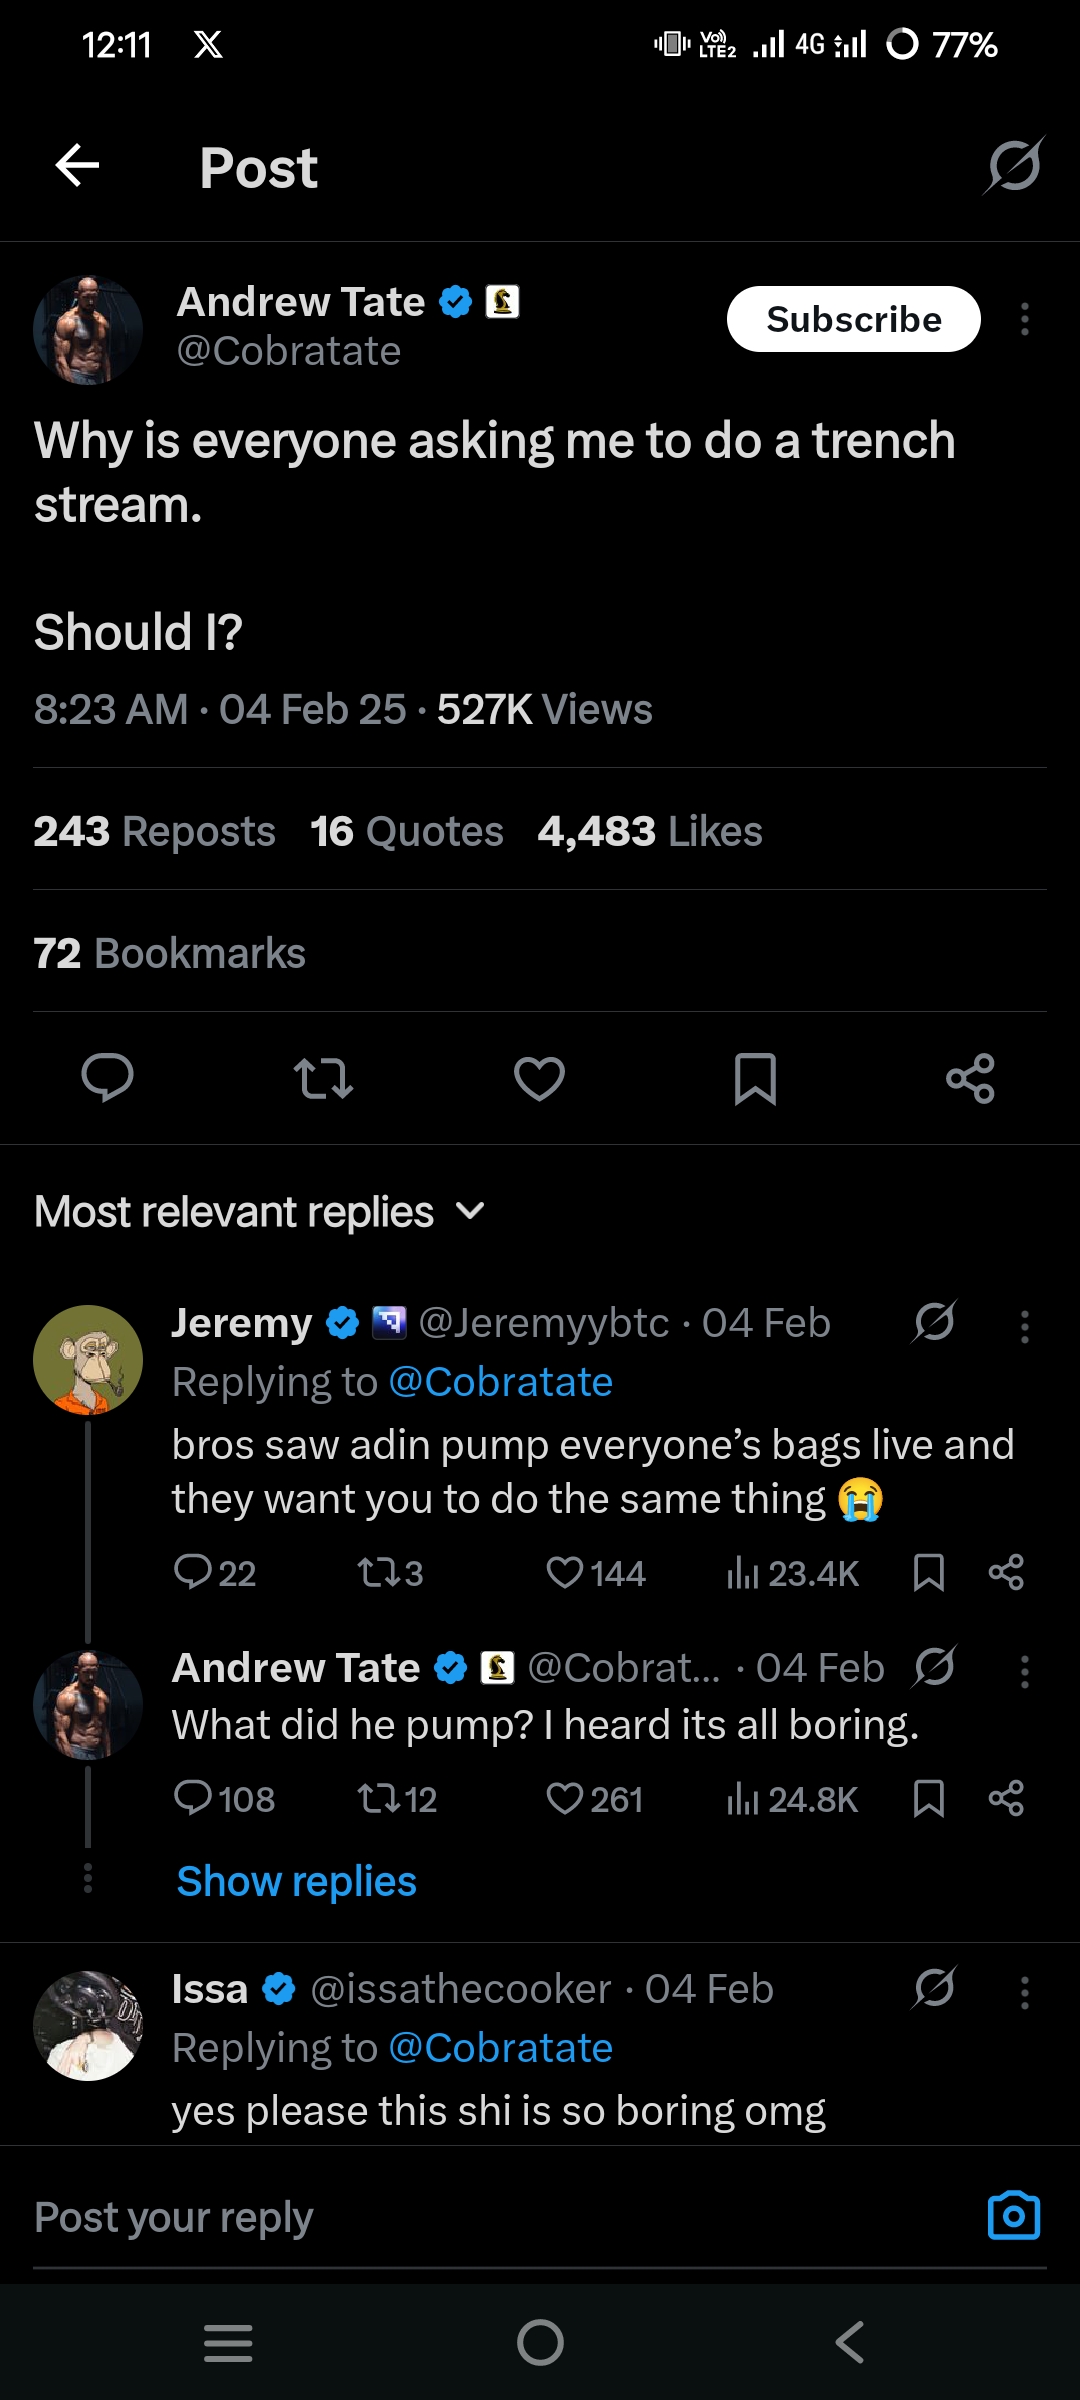The width and height of the screenshot is (1080, 2400).
Task: Open @Cobratate link in Jeremy's reply
Action: [500, 1382]
